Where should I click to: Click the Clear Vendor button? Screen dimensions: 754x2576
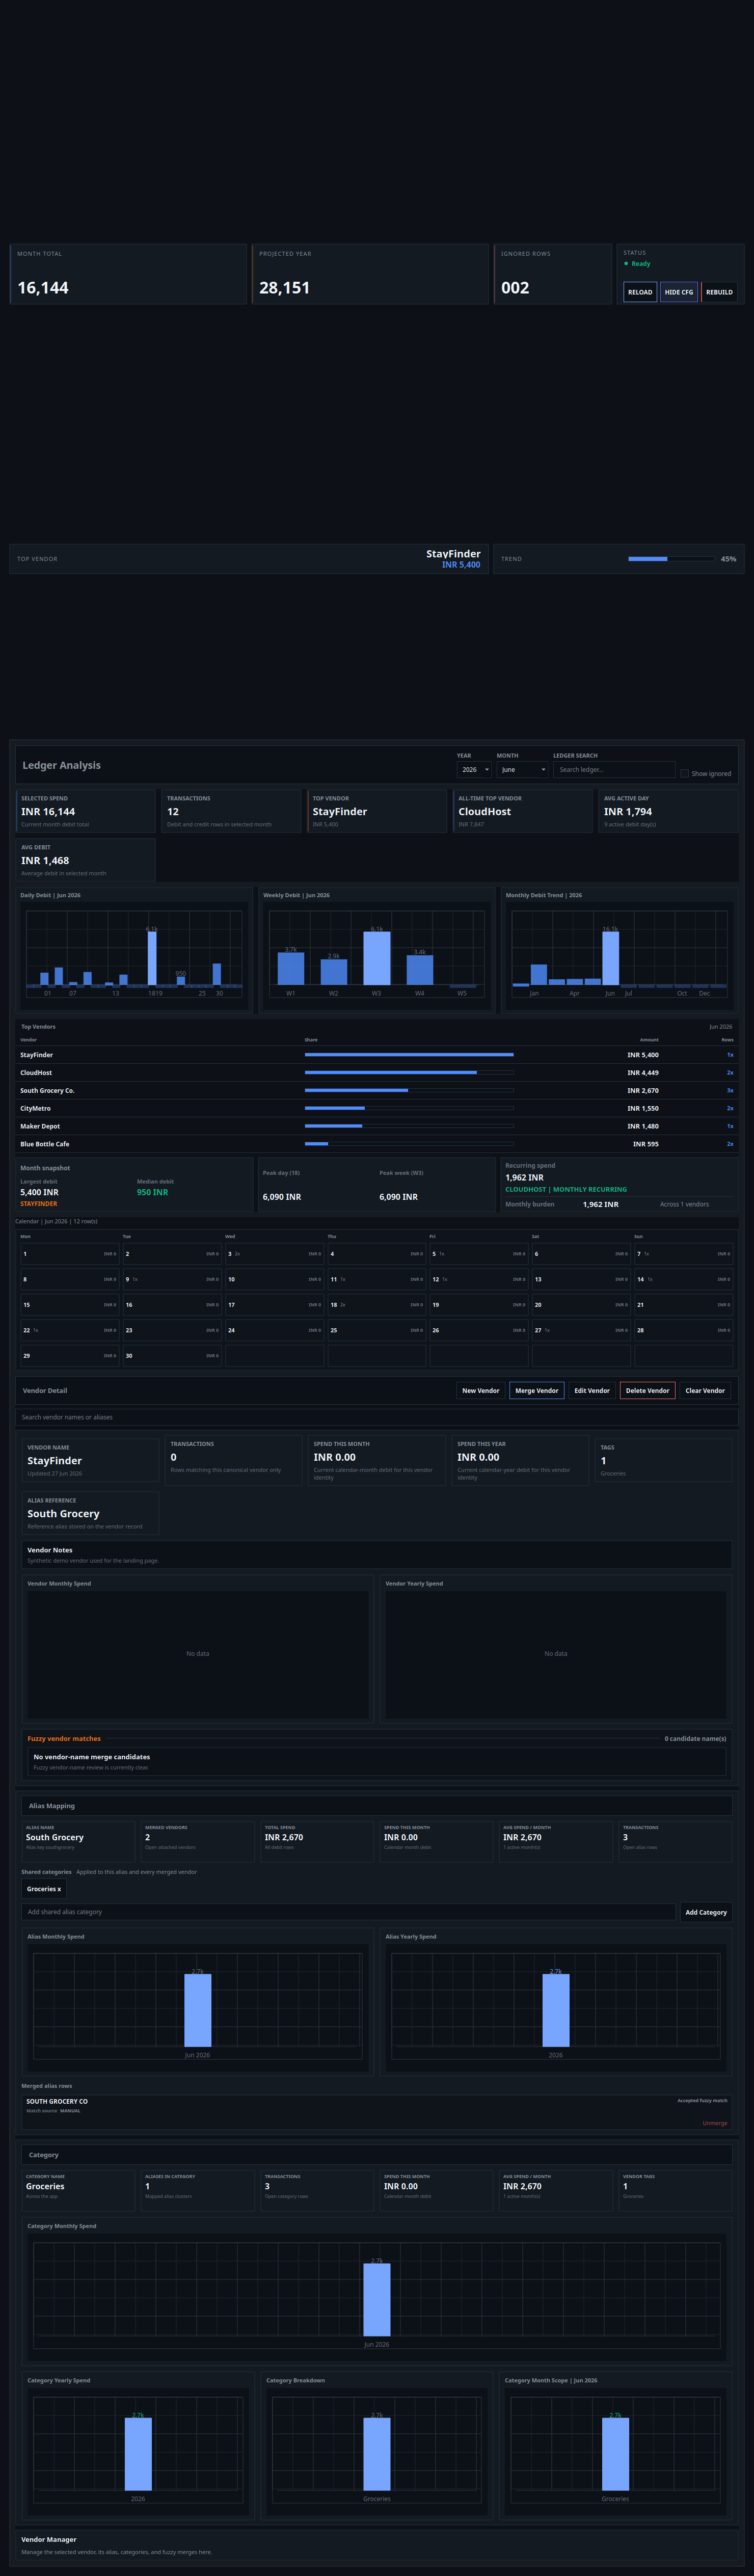pyautogui.click(x=705, y=1391)
